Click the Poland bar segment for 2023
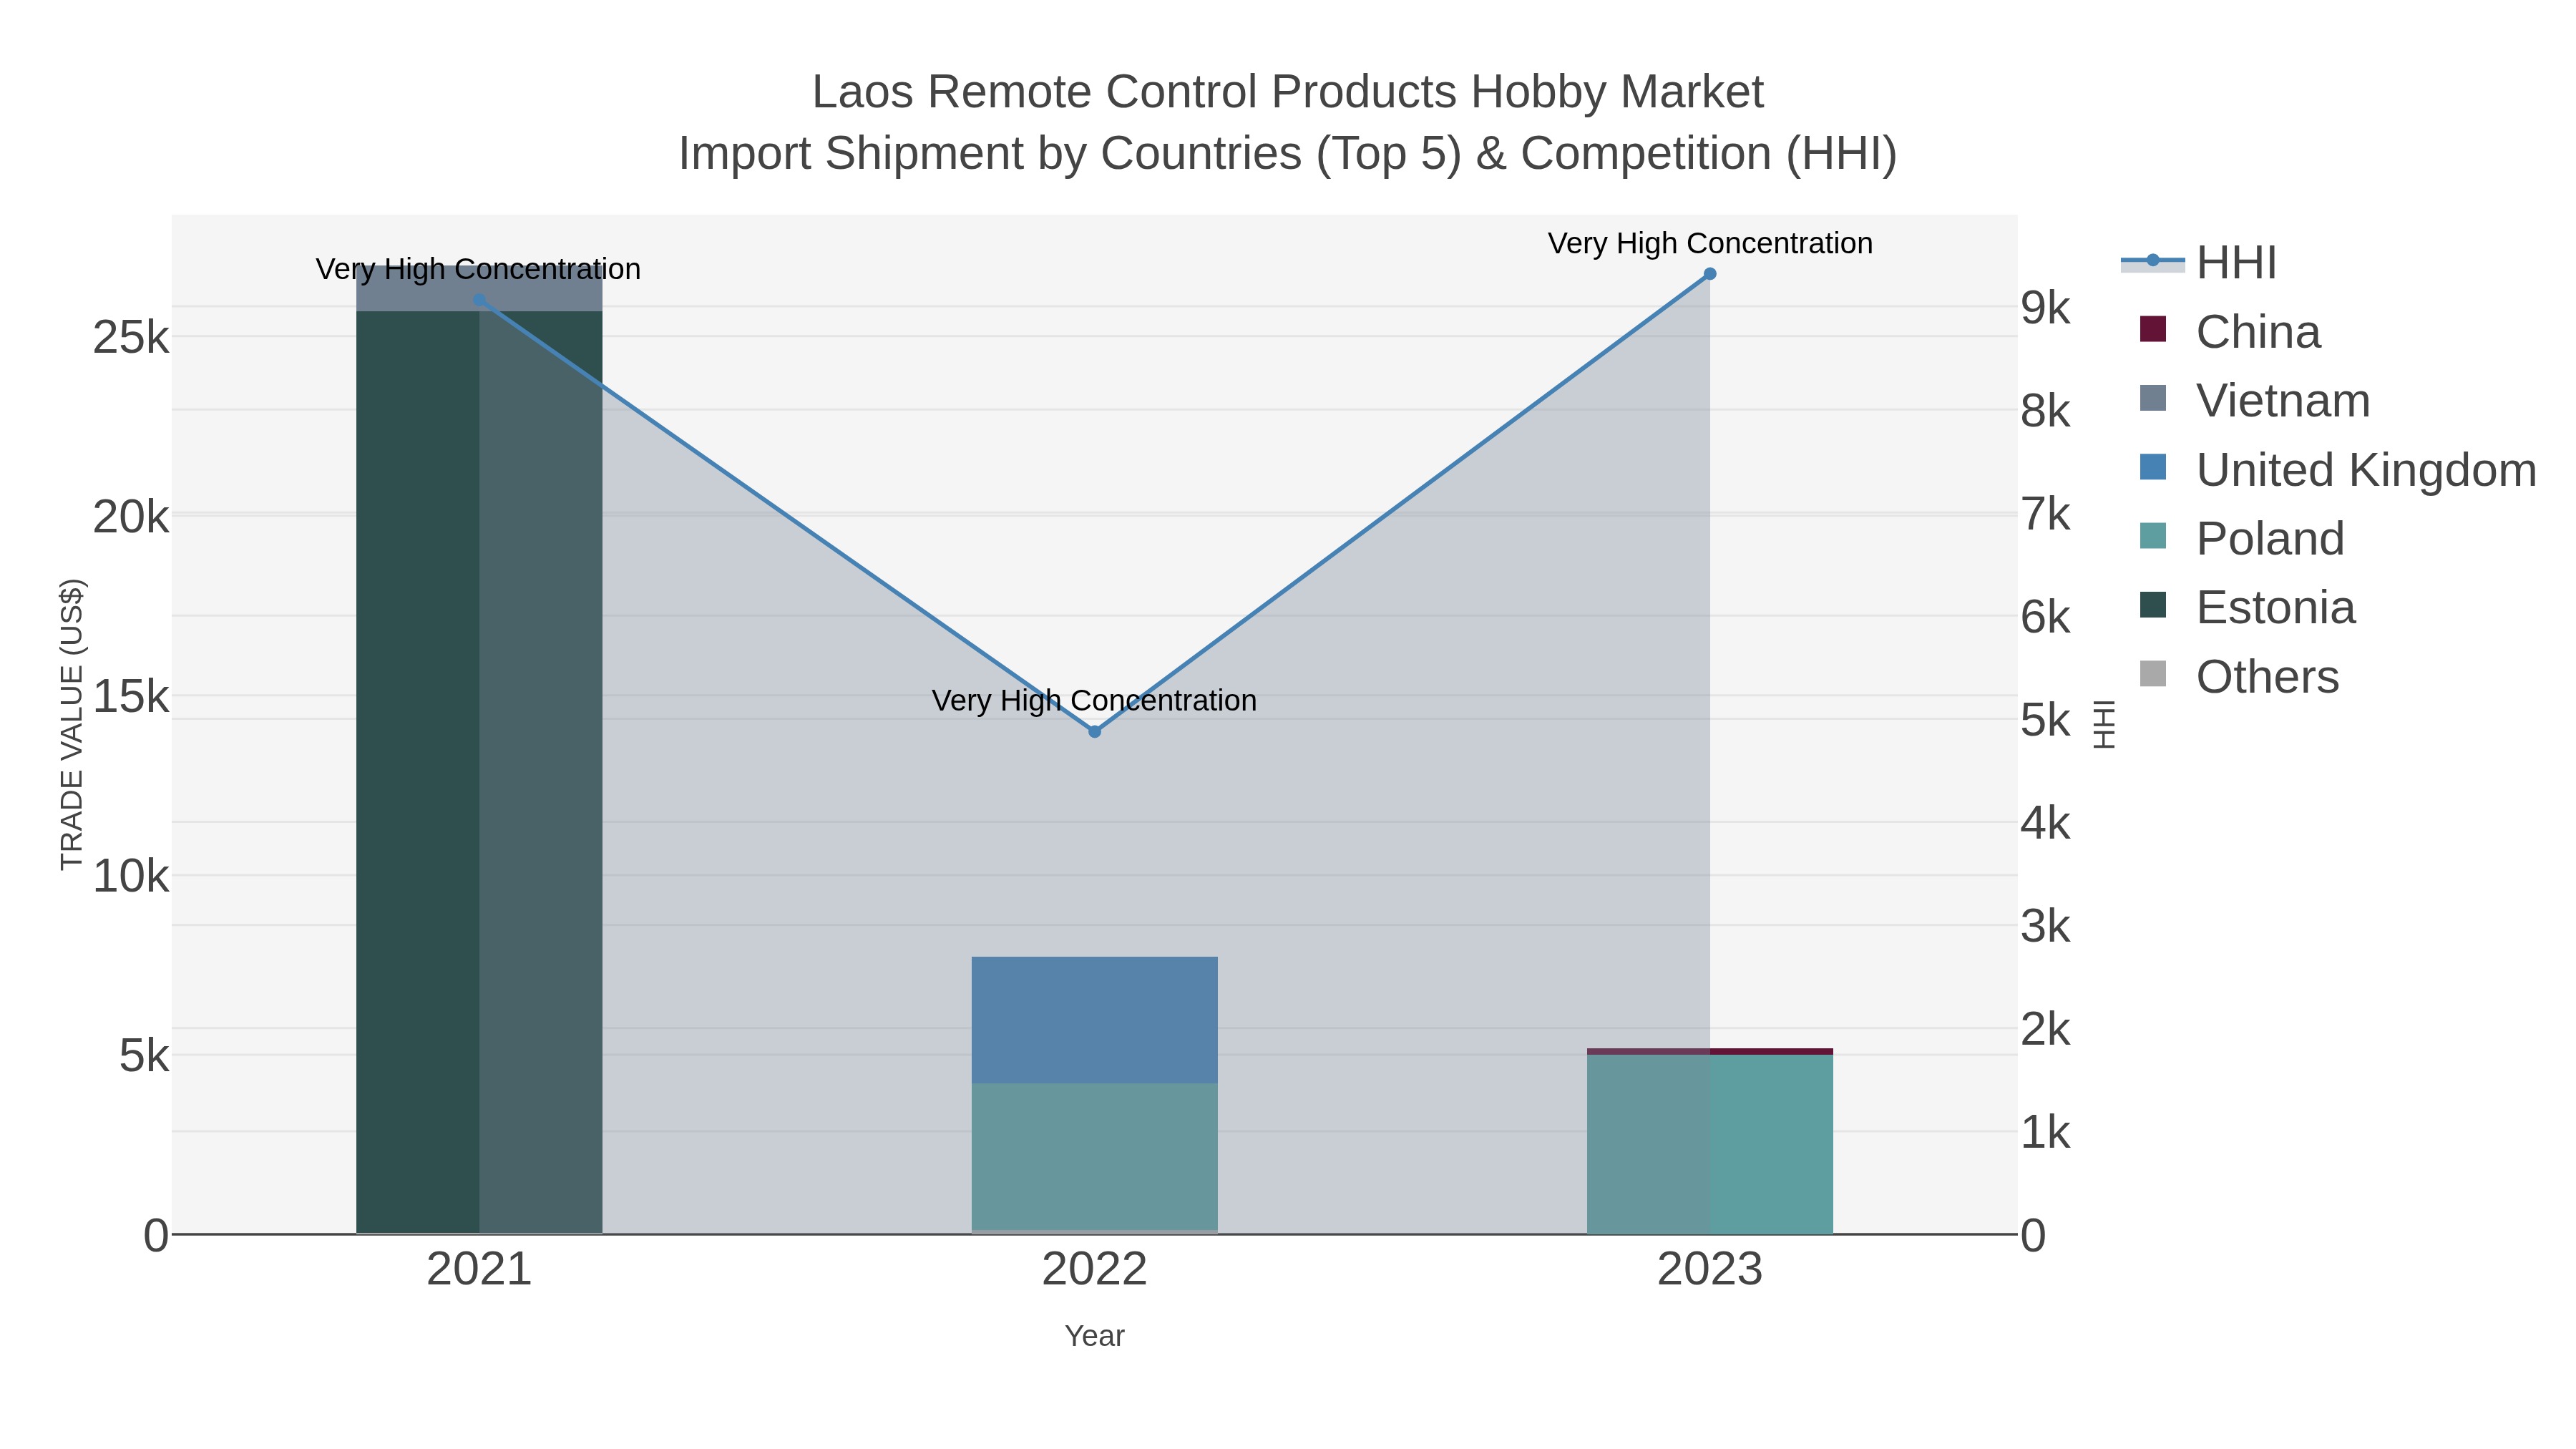Image resolution: width=2576 pixels, height=1449 pixels. tap(1710, 1144)
